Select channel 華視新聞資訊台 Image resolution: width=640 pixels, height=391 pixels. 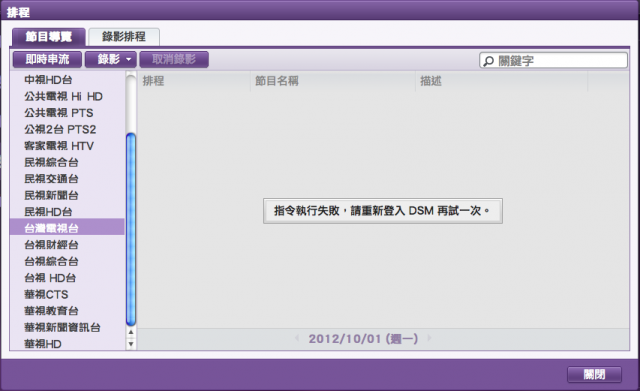[67, 327]
